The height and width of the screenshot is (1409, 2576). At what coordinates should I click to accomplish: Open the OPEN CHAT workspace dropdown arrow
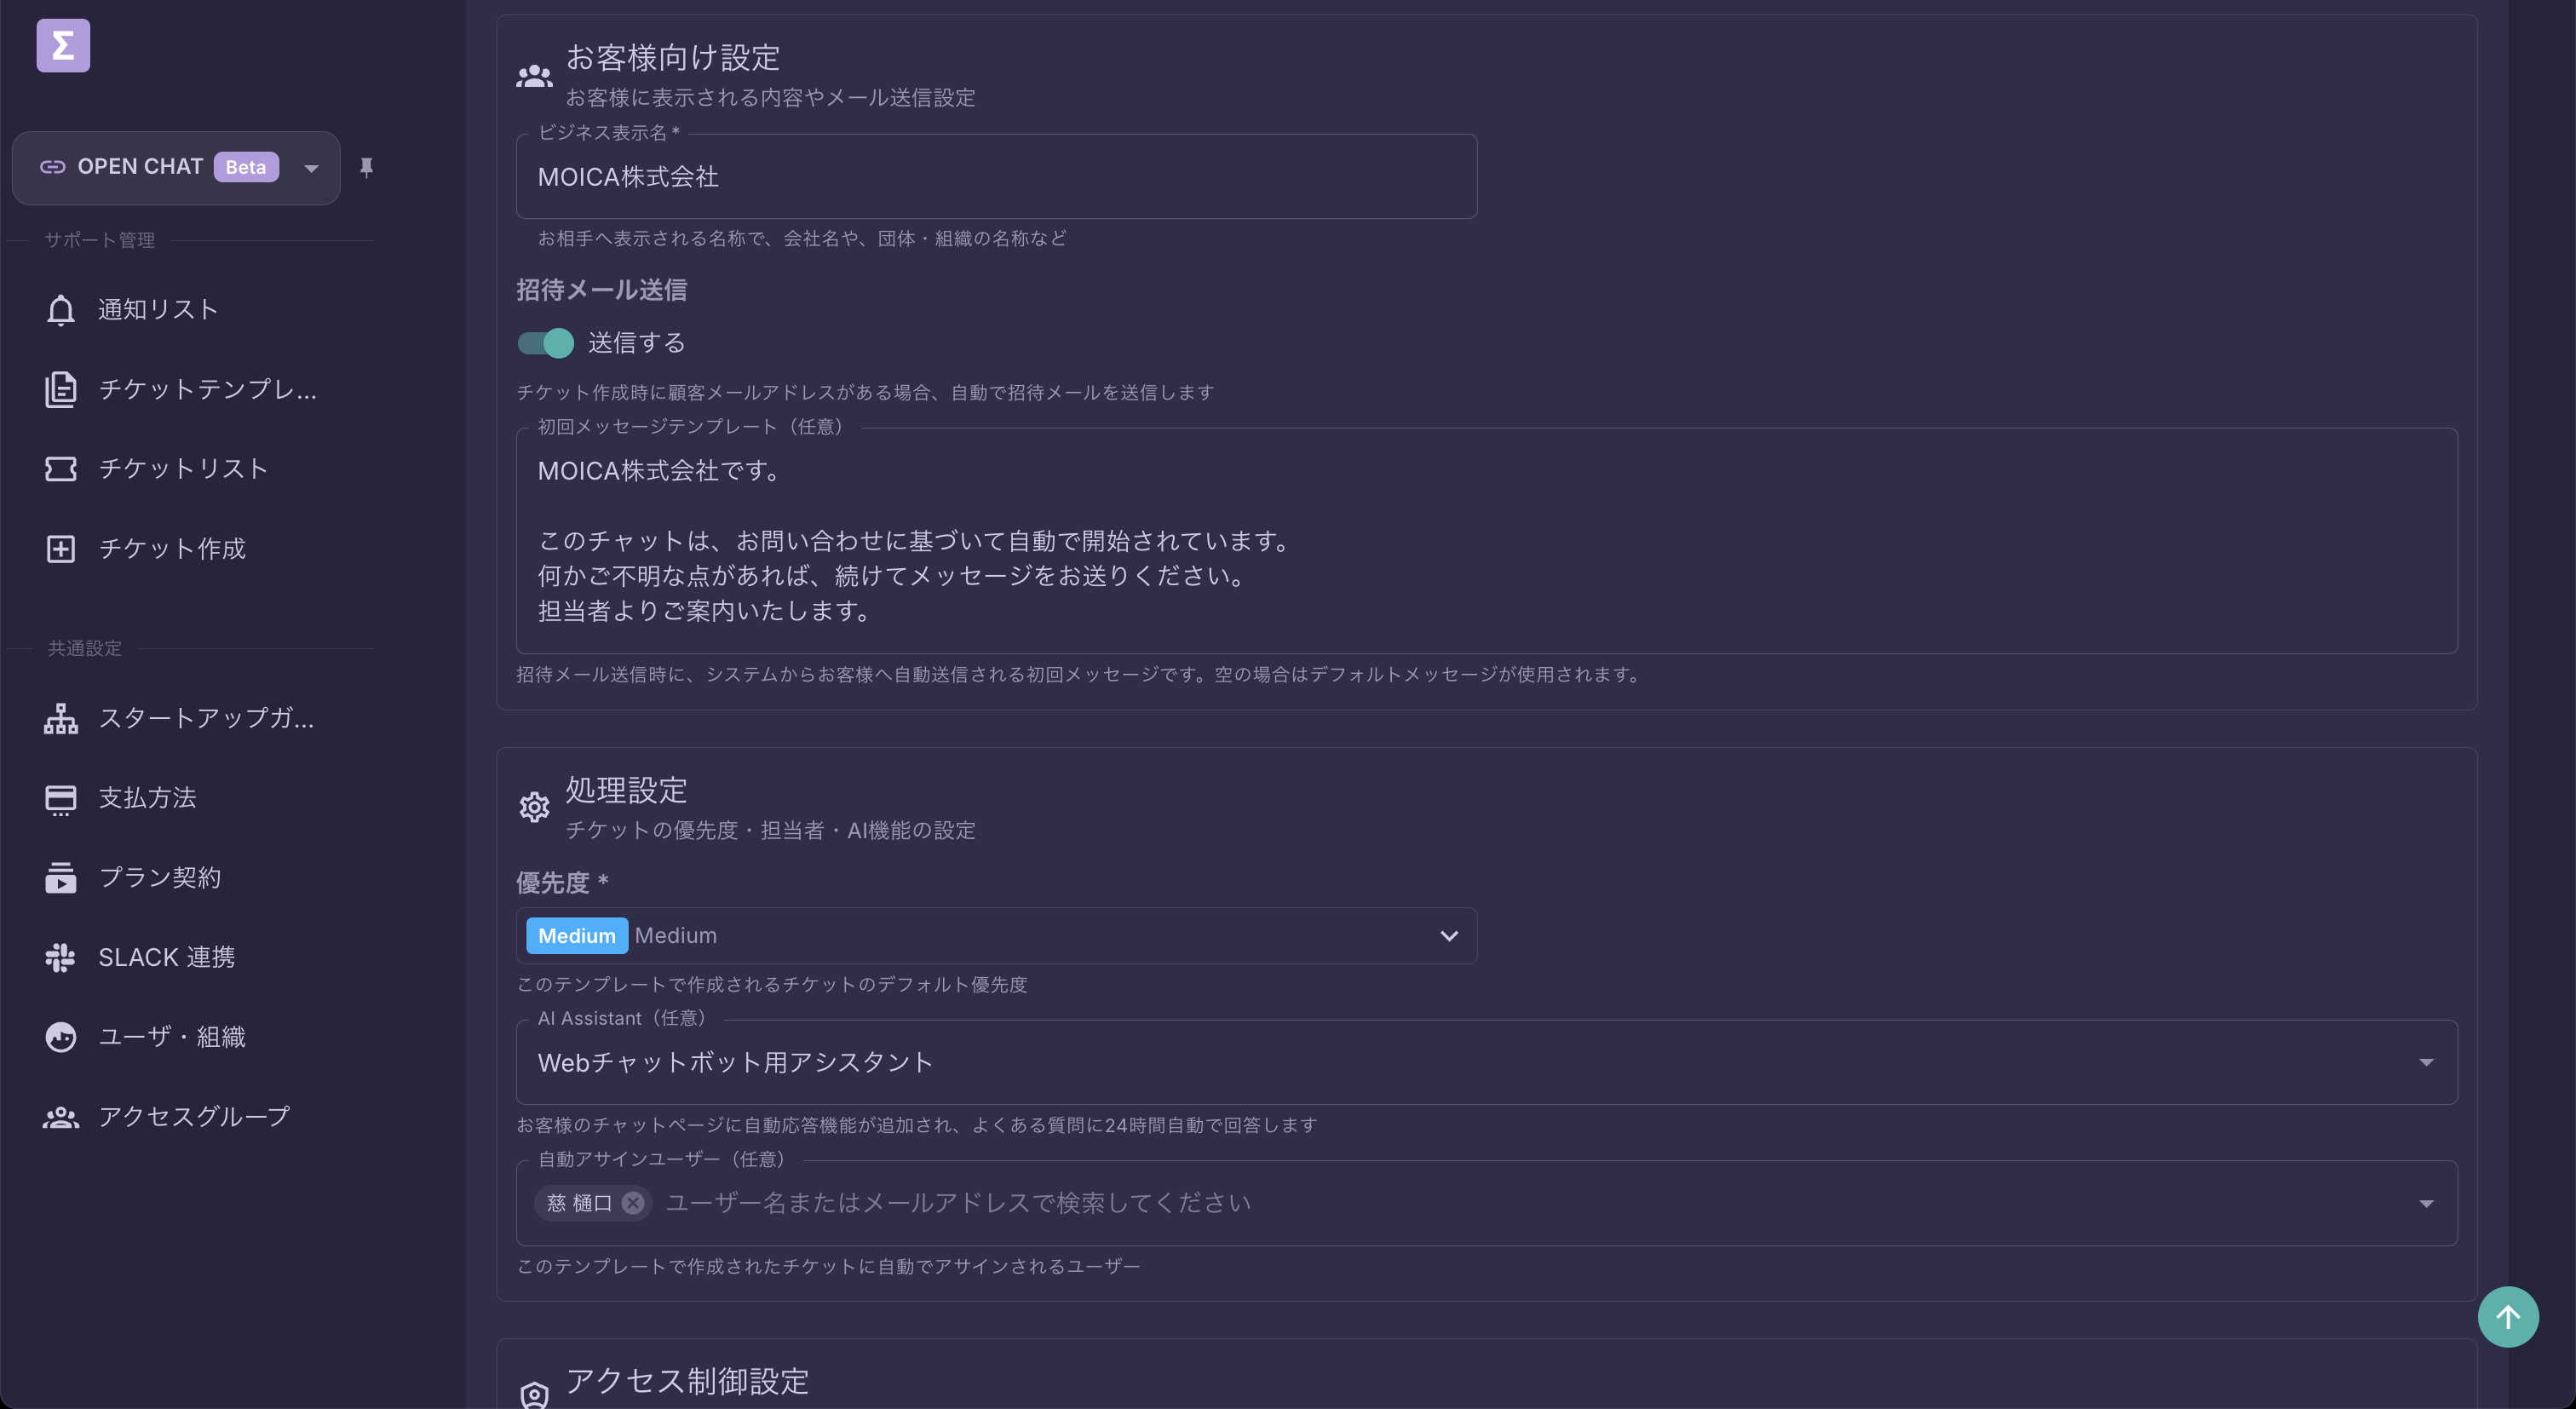(x=311, y=168)
